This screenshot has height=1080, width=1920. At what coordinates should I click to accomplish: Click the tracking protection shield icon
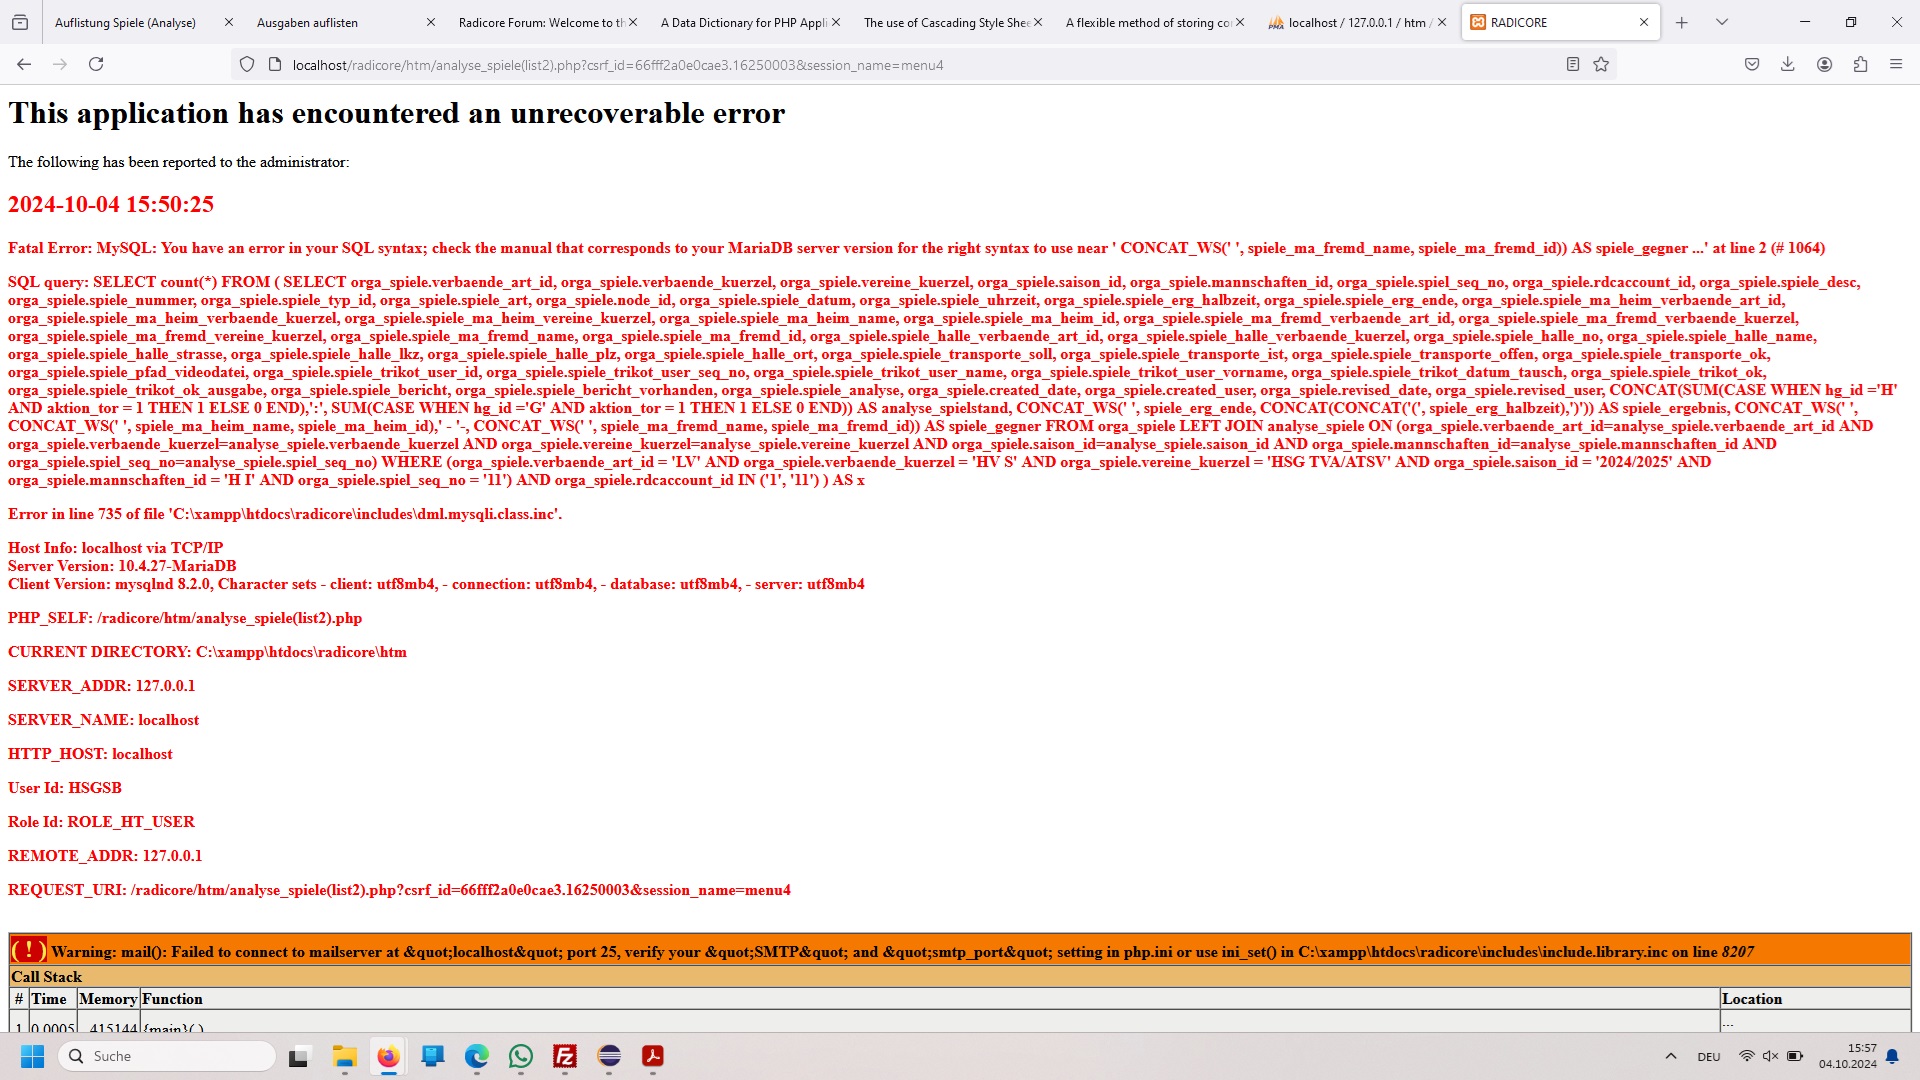pos(247,65)
